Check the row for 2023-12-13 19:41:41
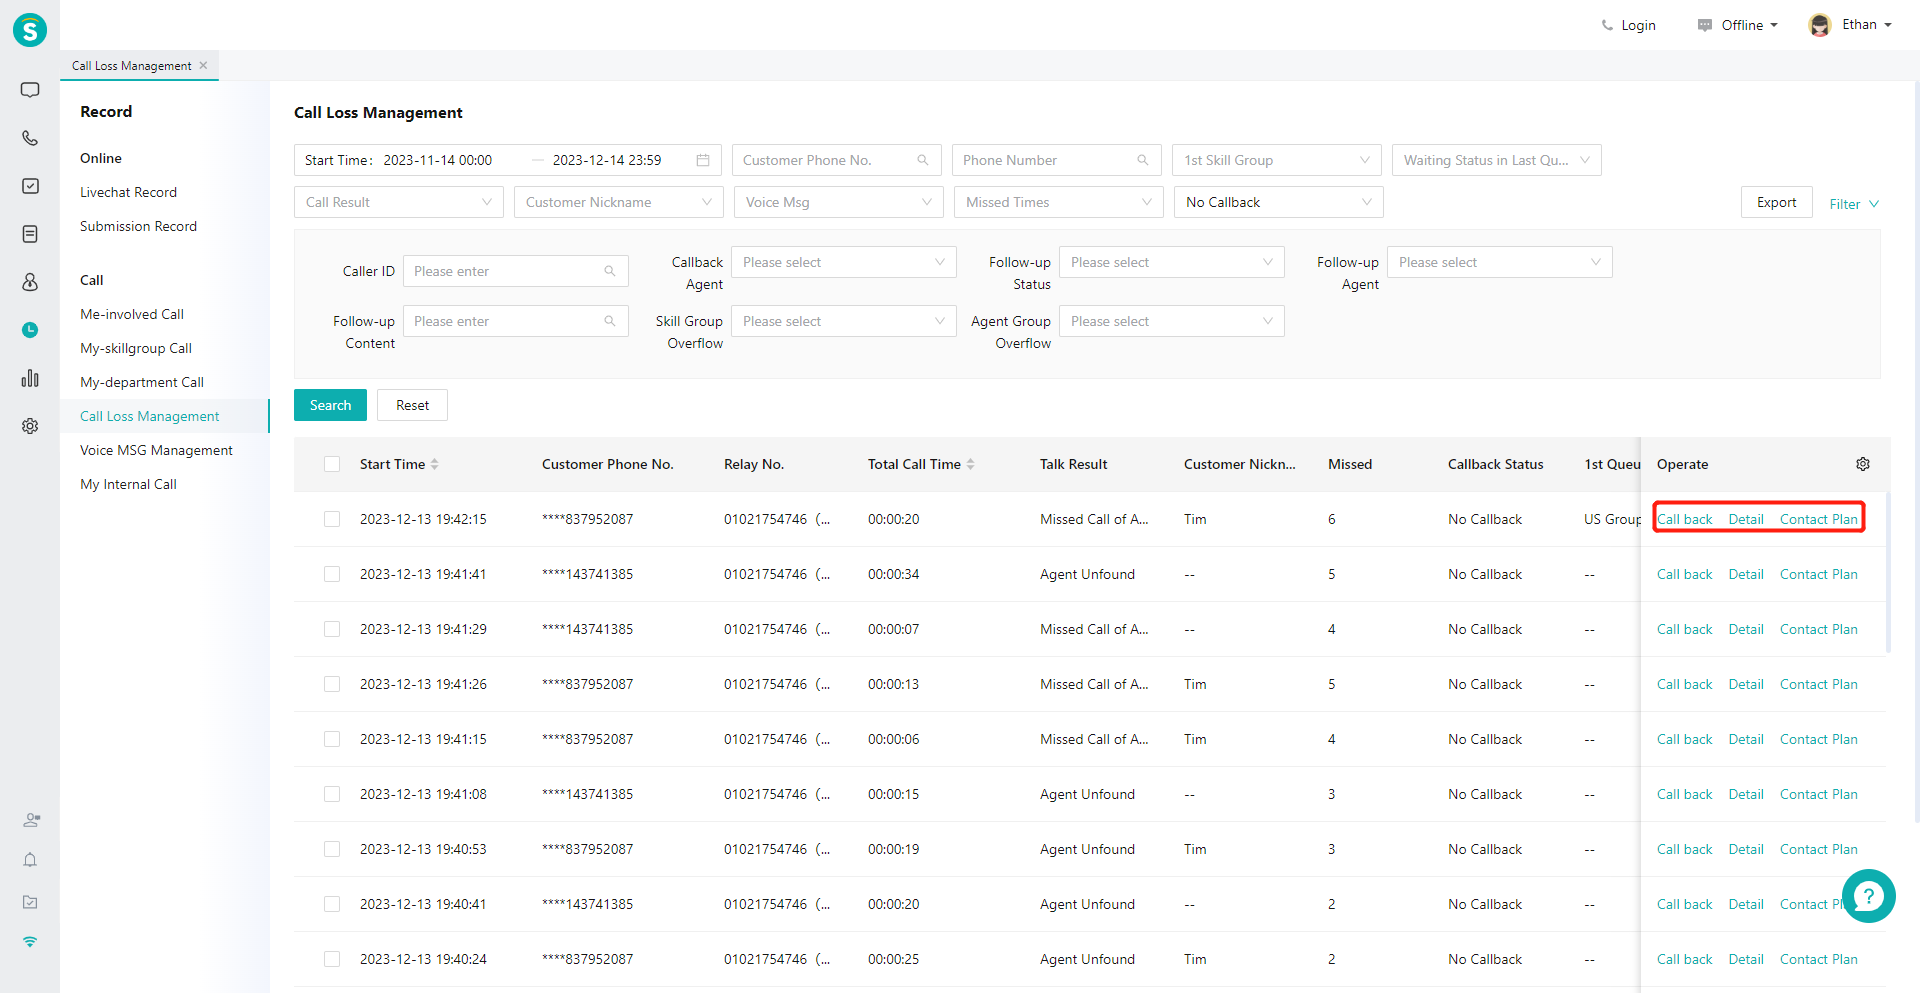 point(332,574)
